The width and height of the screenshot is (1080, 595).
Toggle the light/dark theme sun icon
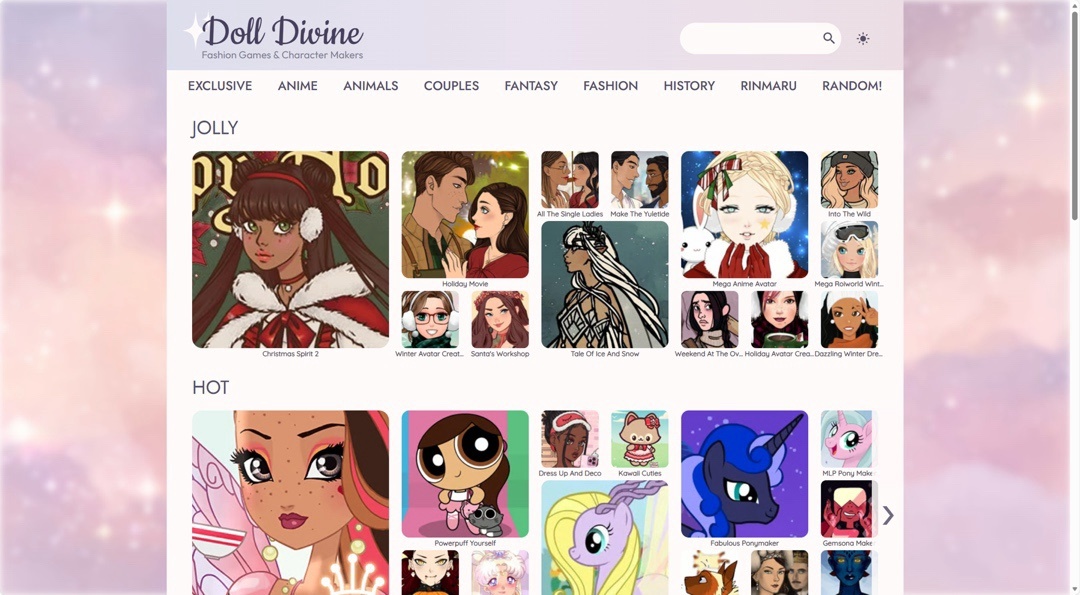click(x=862, y=39)
